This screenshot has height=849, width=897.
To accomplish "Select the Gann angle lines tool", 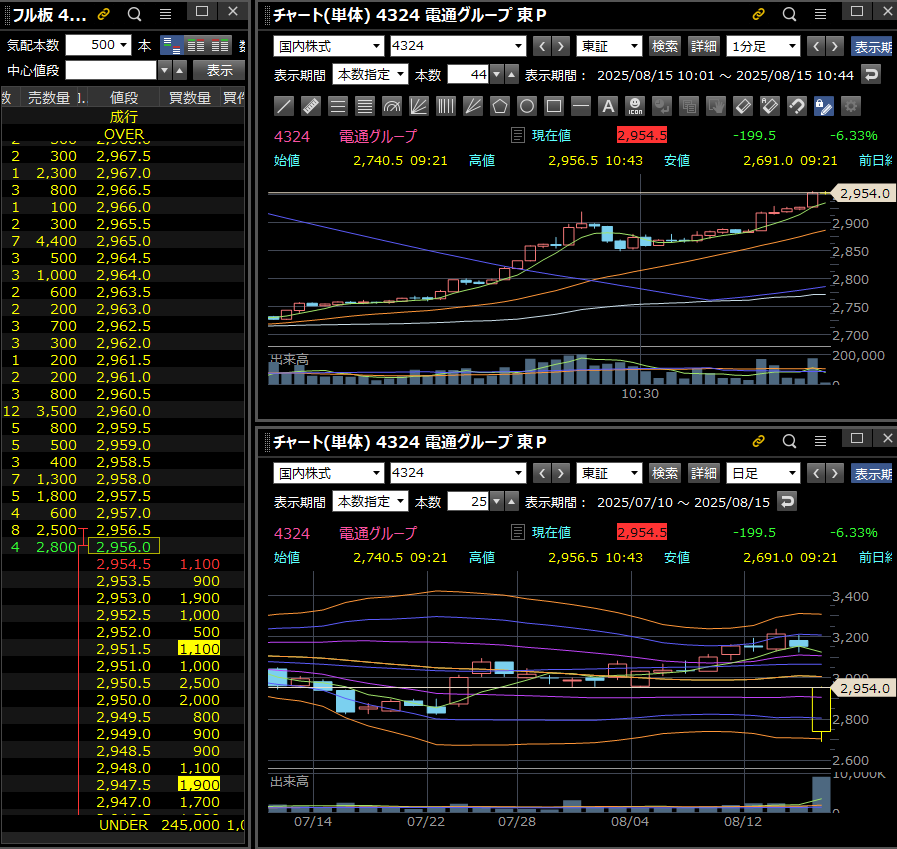I will 473,106.
